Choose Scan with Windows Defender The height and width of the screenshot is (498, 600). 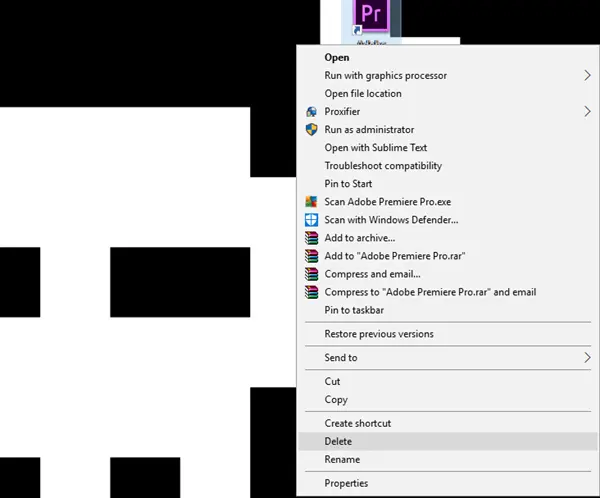(447, 220)
